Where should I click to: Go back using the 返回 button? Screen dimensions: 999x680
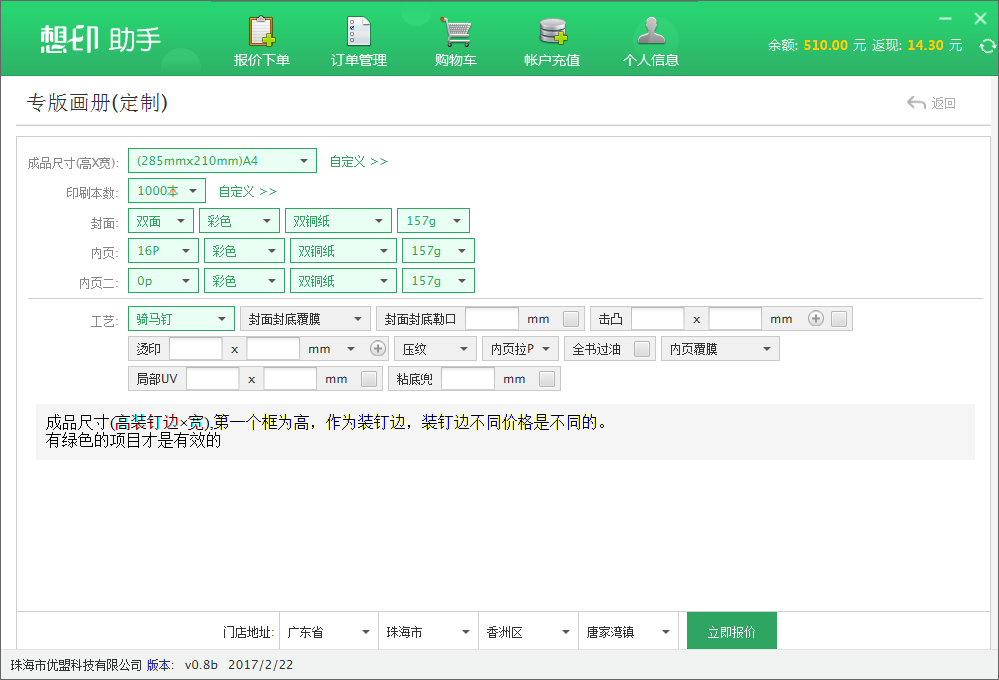(931, 103)
